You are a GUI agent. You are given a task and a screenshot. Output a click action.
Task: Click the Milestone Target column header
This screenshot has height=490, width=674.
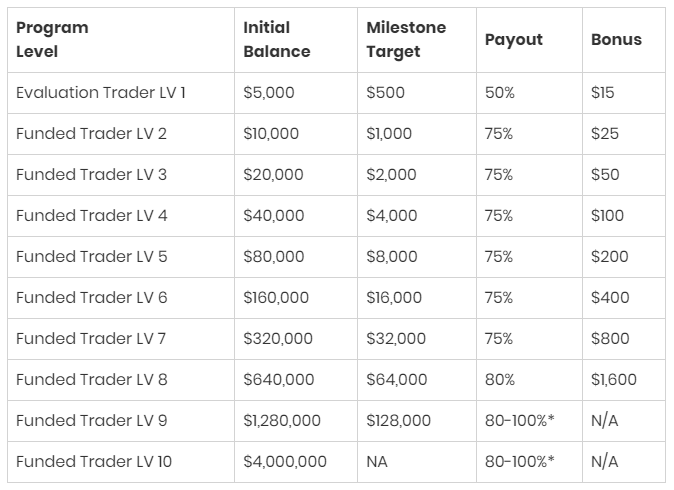click(x=406, y=40)
